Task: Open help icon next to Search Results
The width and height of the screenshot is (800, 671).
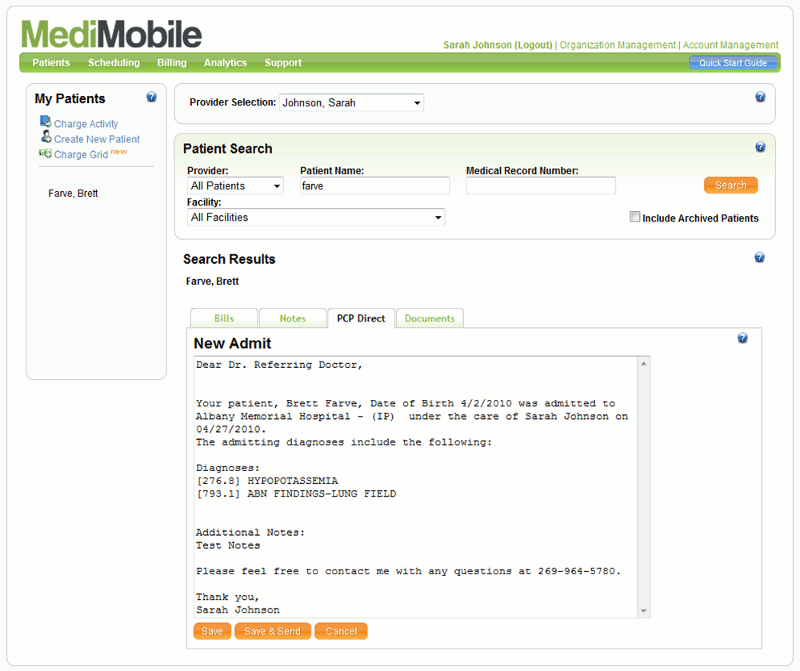Action: (x=759, y=257)
